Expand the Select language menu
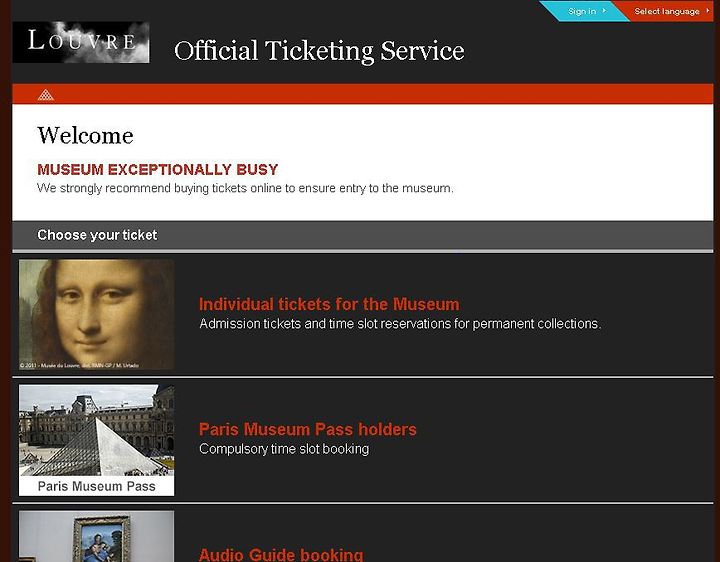Viewport: 720px width, 562px height. click(667, 11)
